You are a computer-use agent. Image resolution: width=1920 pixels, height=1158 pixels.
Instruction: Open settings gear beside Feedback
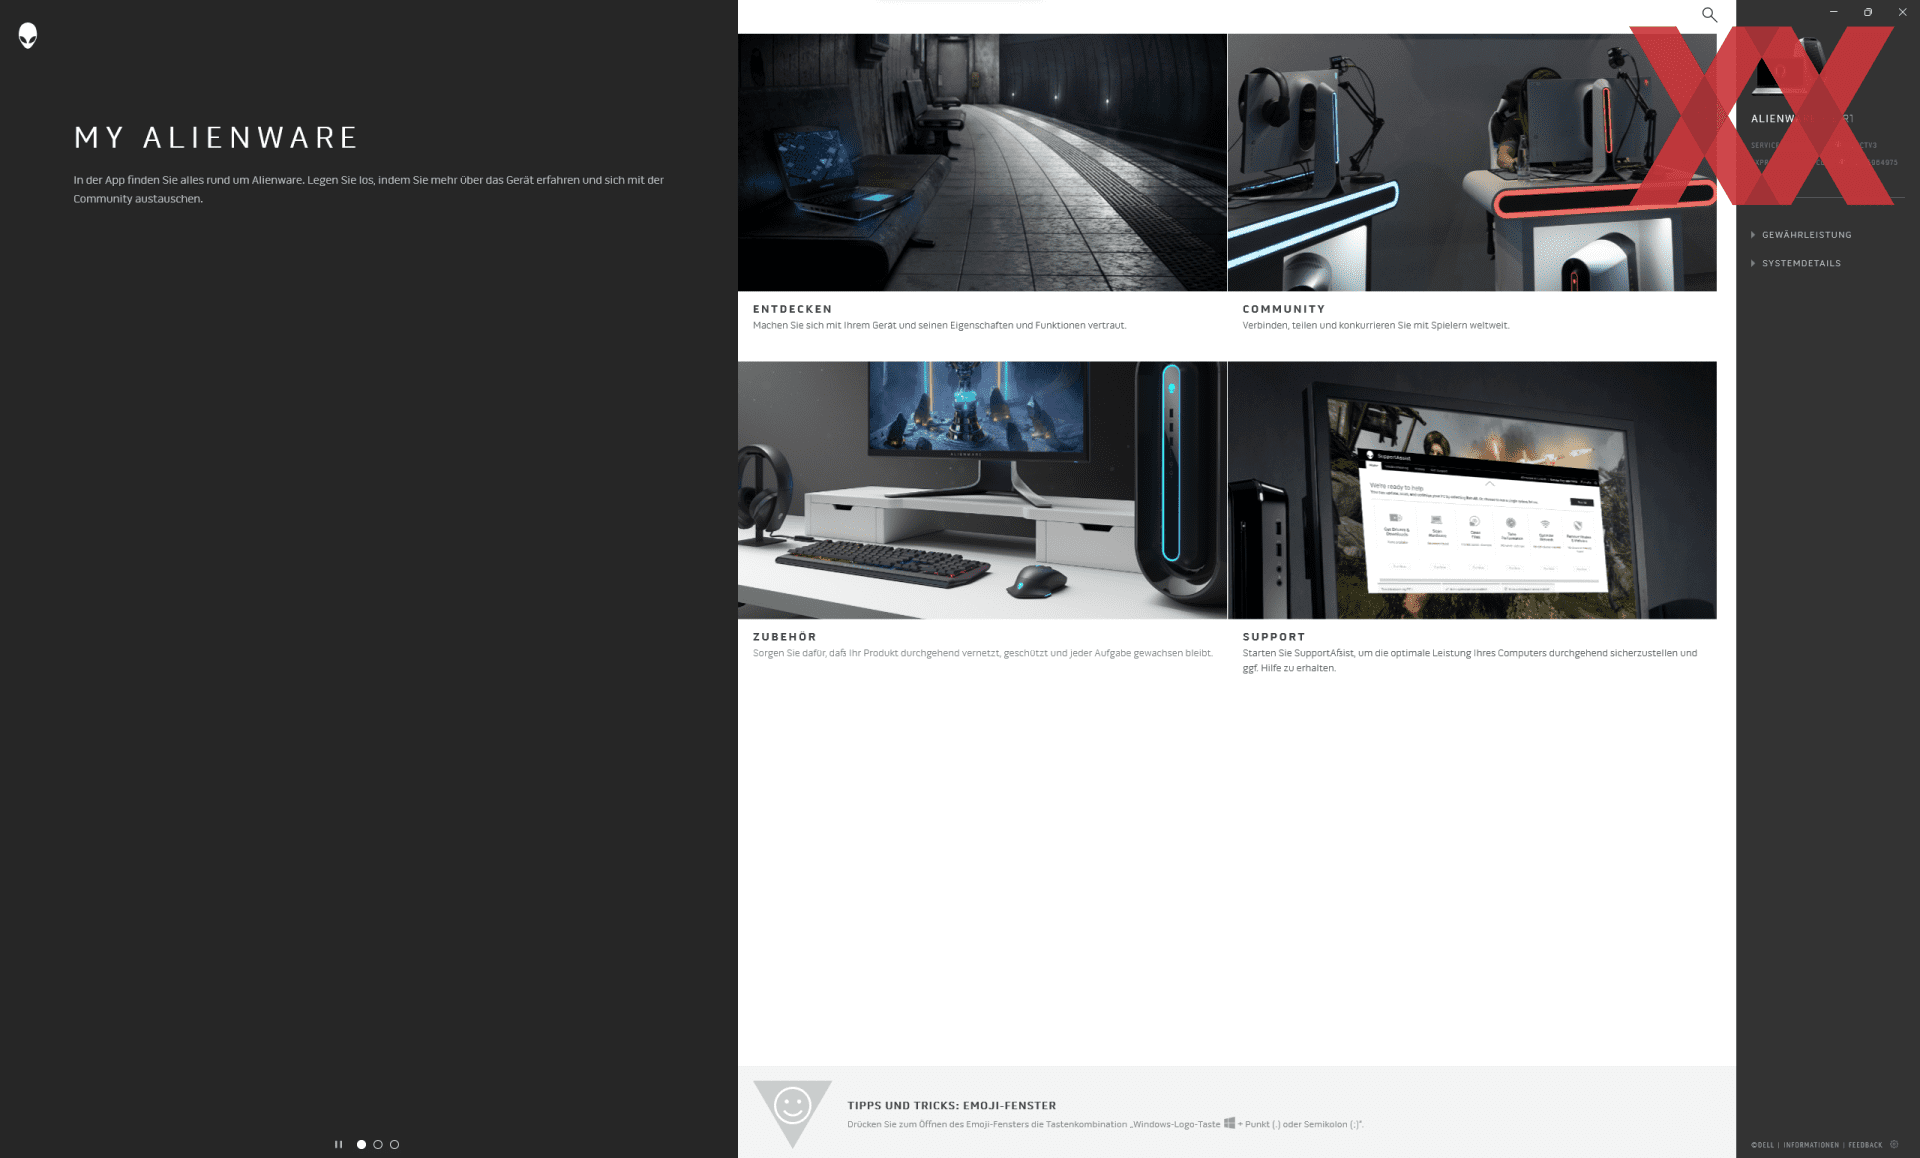tap(1894, 1144)
